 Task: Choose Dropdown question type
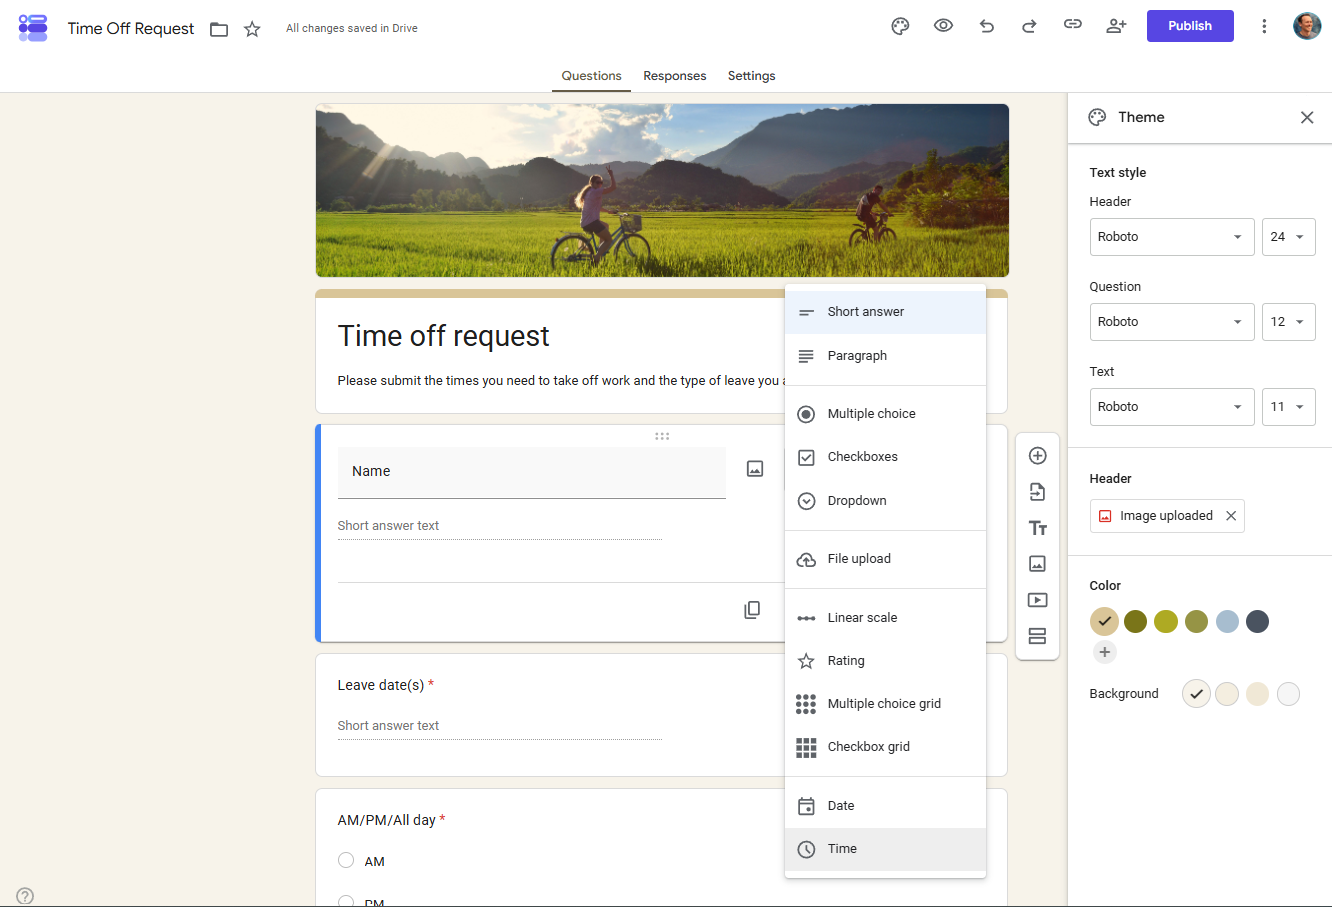[885, 501]
